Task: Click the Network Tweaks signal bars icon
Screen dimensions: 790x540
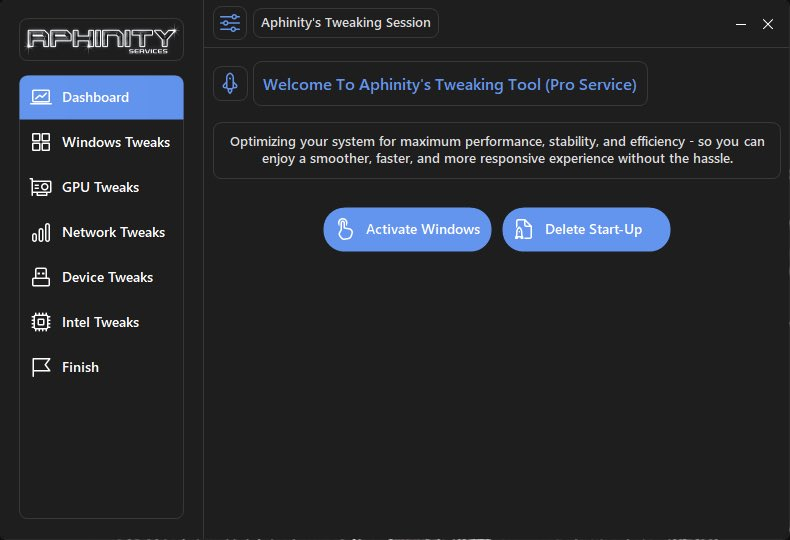Action: (x=41, y=233)
